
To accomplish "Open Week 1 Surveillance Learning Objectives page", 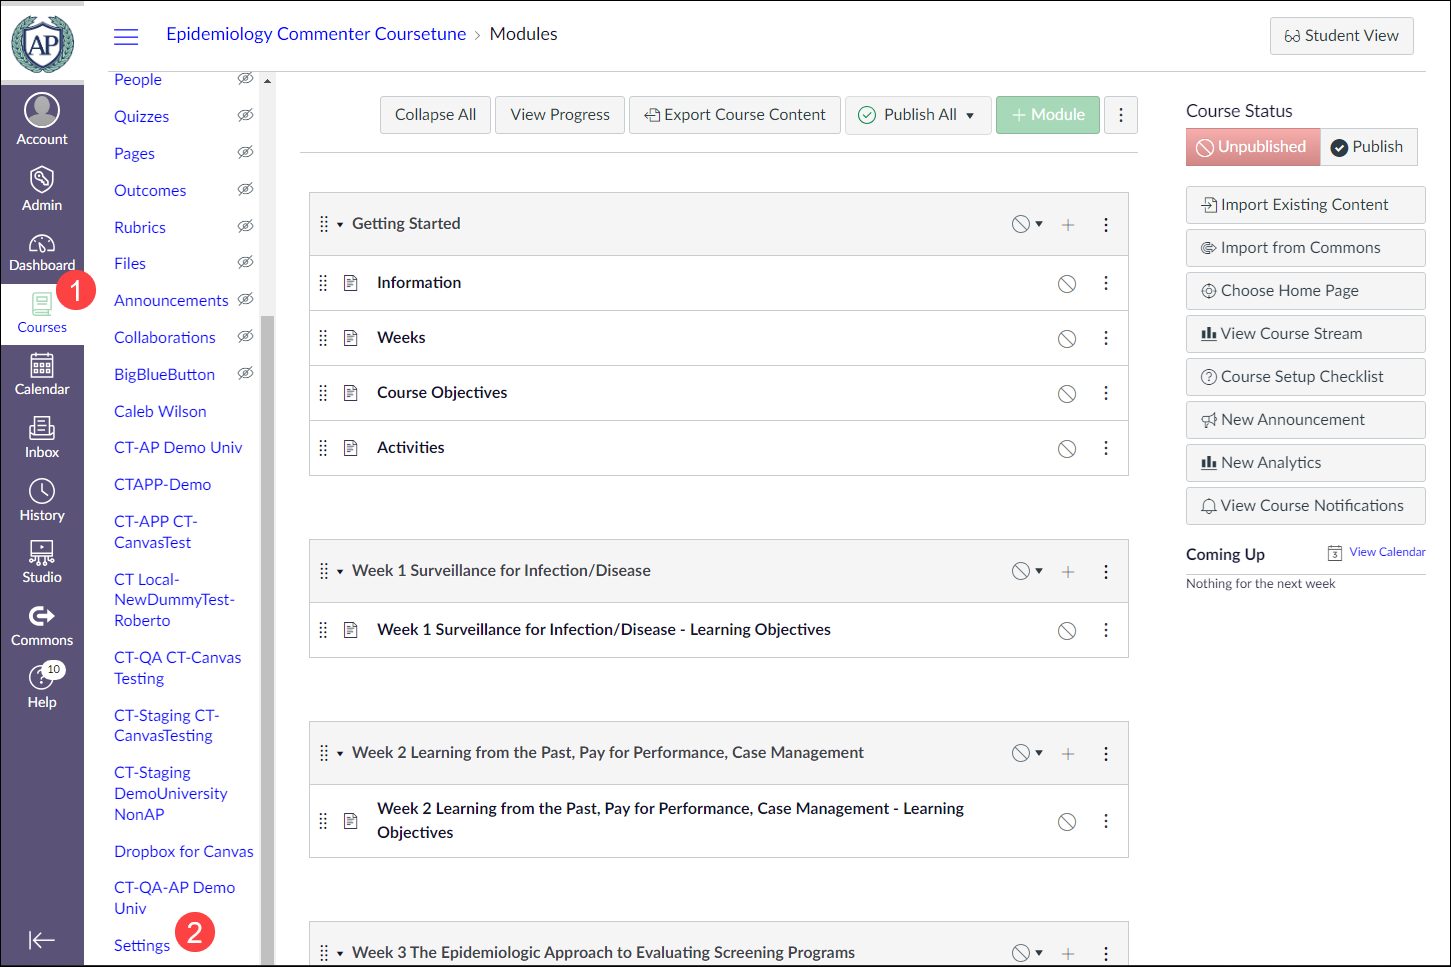I will pyautogui.click(x=604, y=630).
